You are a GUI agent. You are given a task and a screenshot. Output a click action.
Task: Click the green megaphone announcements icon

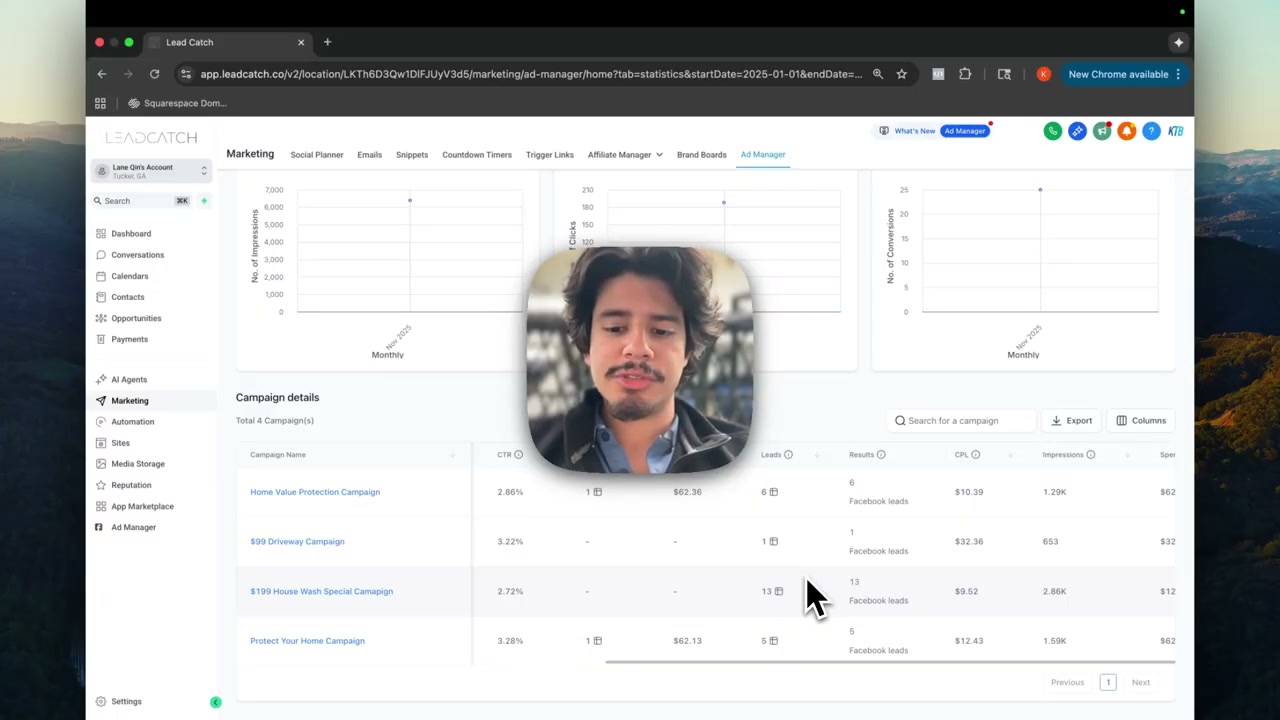pos(1102,131)
